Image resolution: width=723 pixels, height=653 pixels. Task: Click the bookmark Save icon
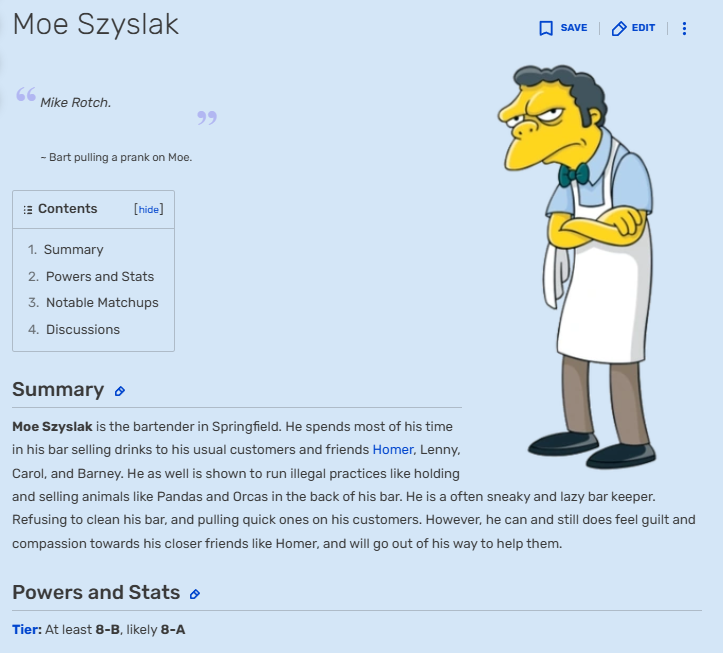[x=546, y=28]
